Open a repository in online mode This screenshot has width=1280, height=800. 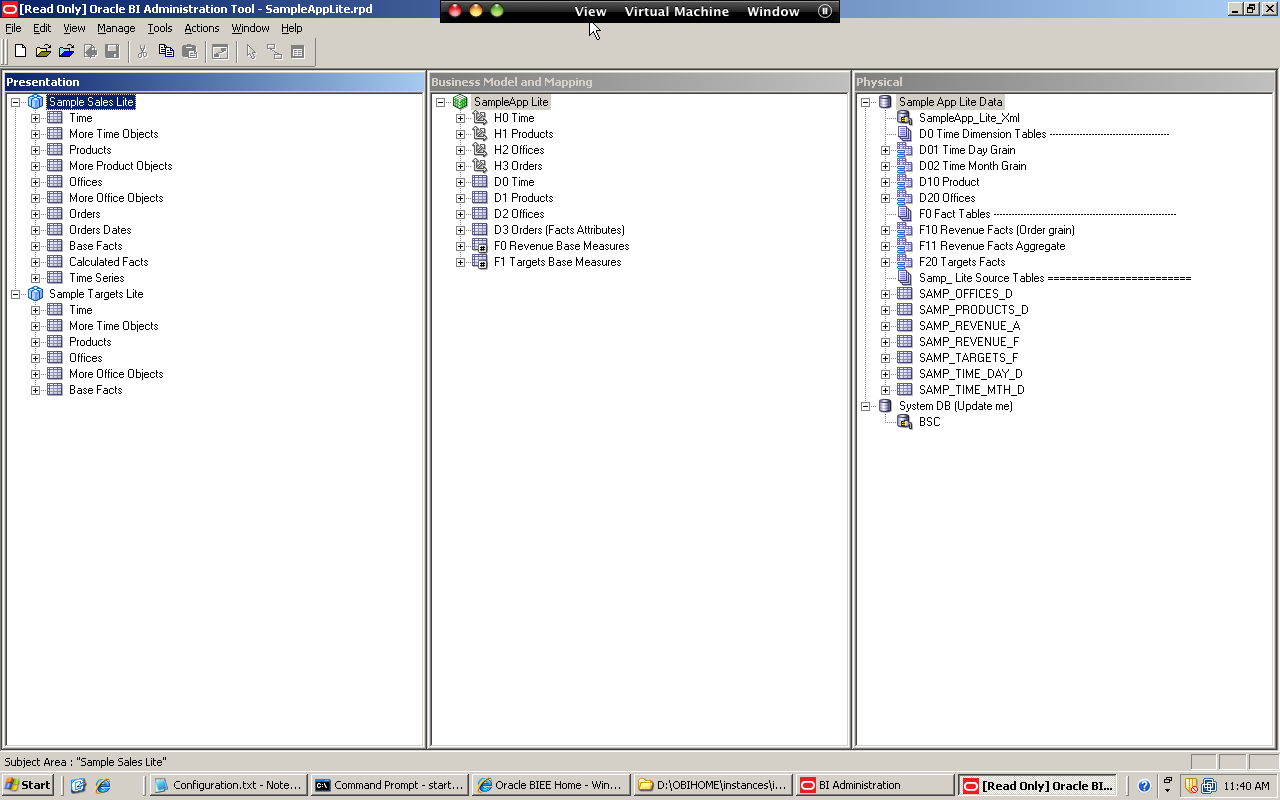click(65, 50)
